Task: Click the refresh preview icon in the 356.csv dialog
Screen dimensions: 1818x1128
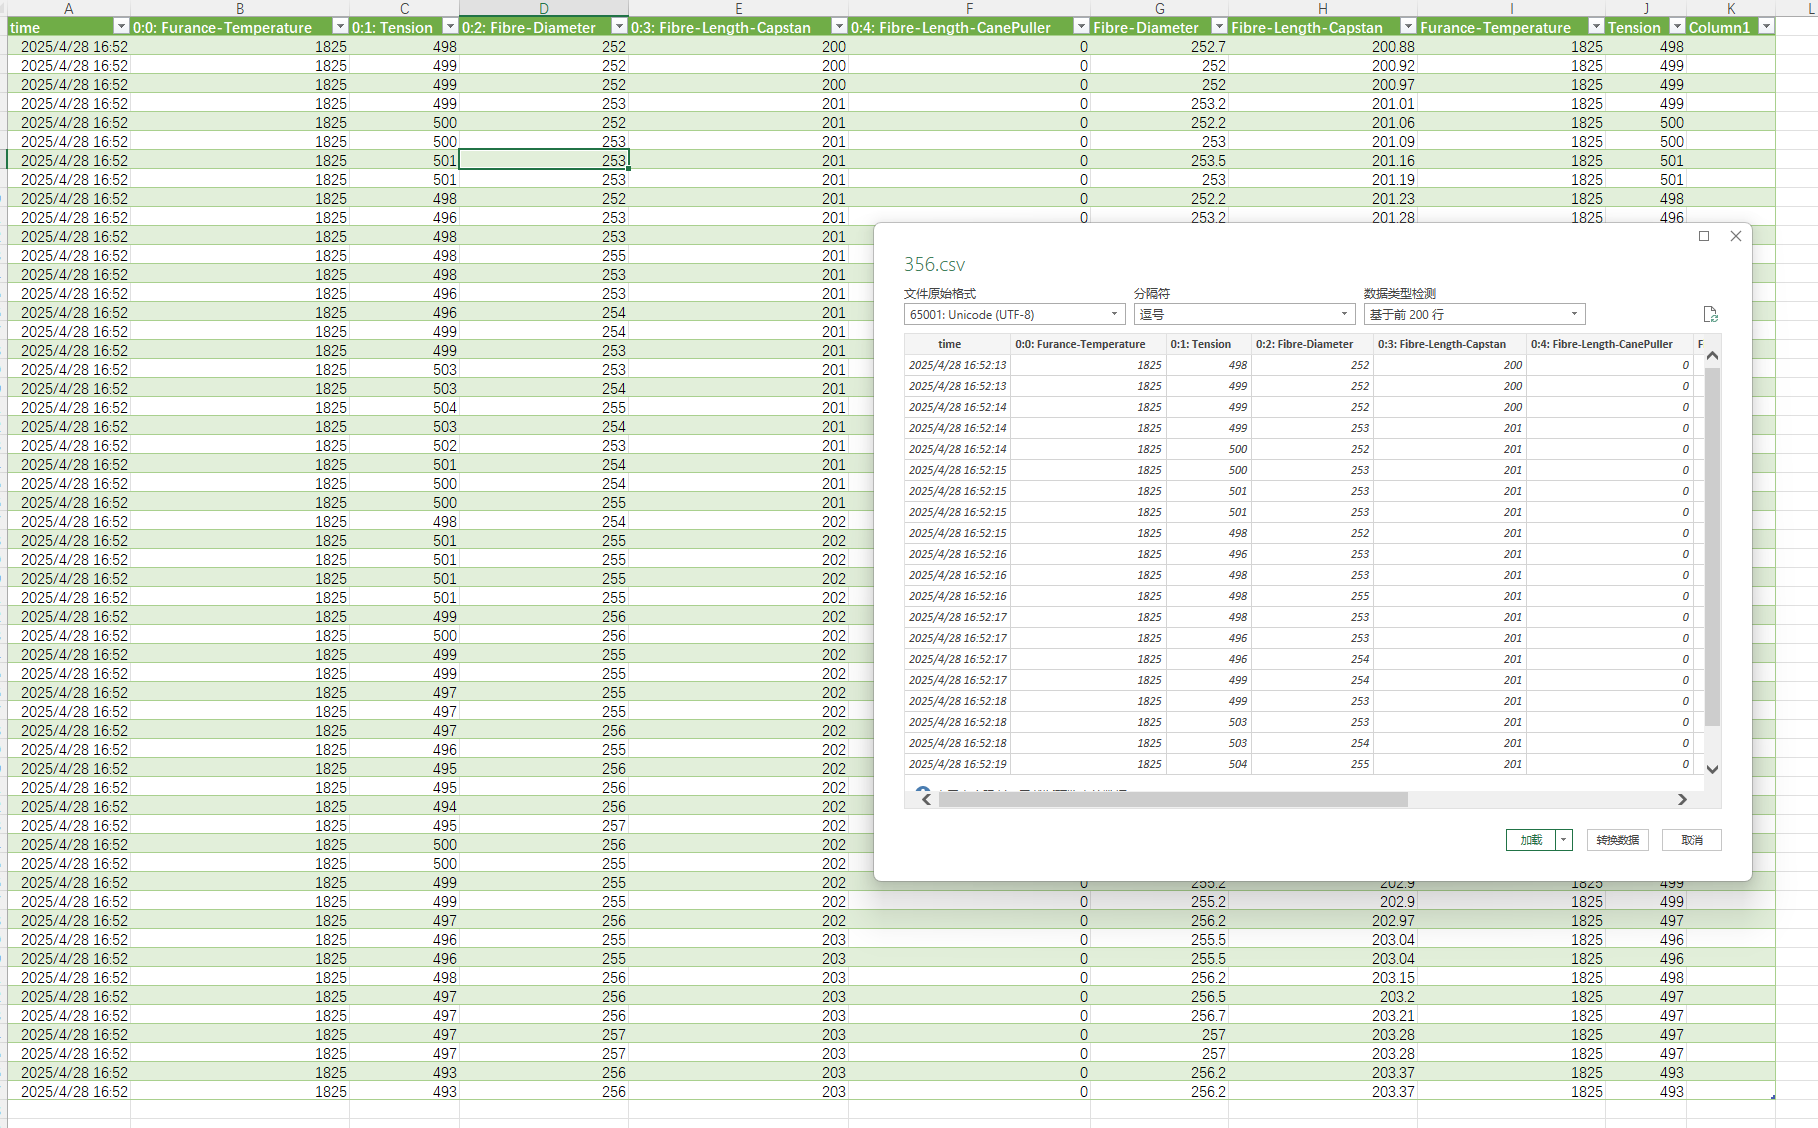Action: point(1711,315)
